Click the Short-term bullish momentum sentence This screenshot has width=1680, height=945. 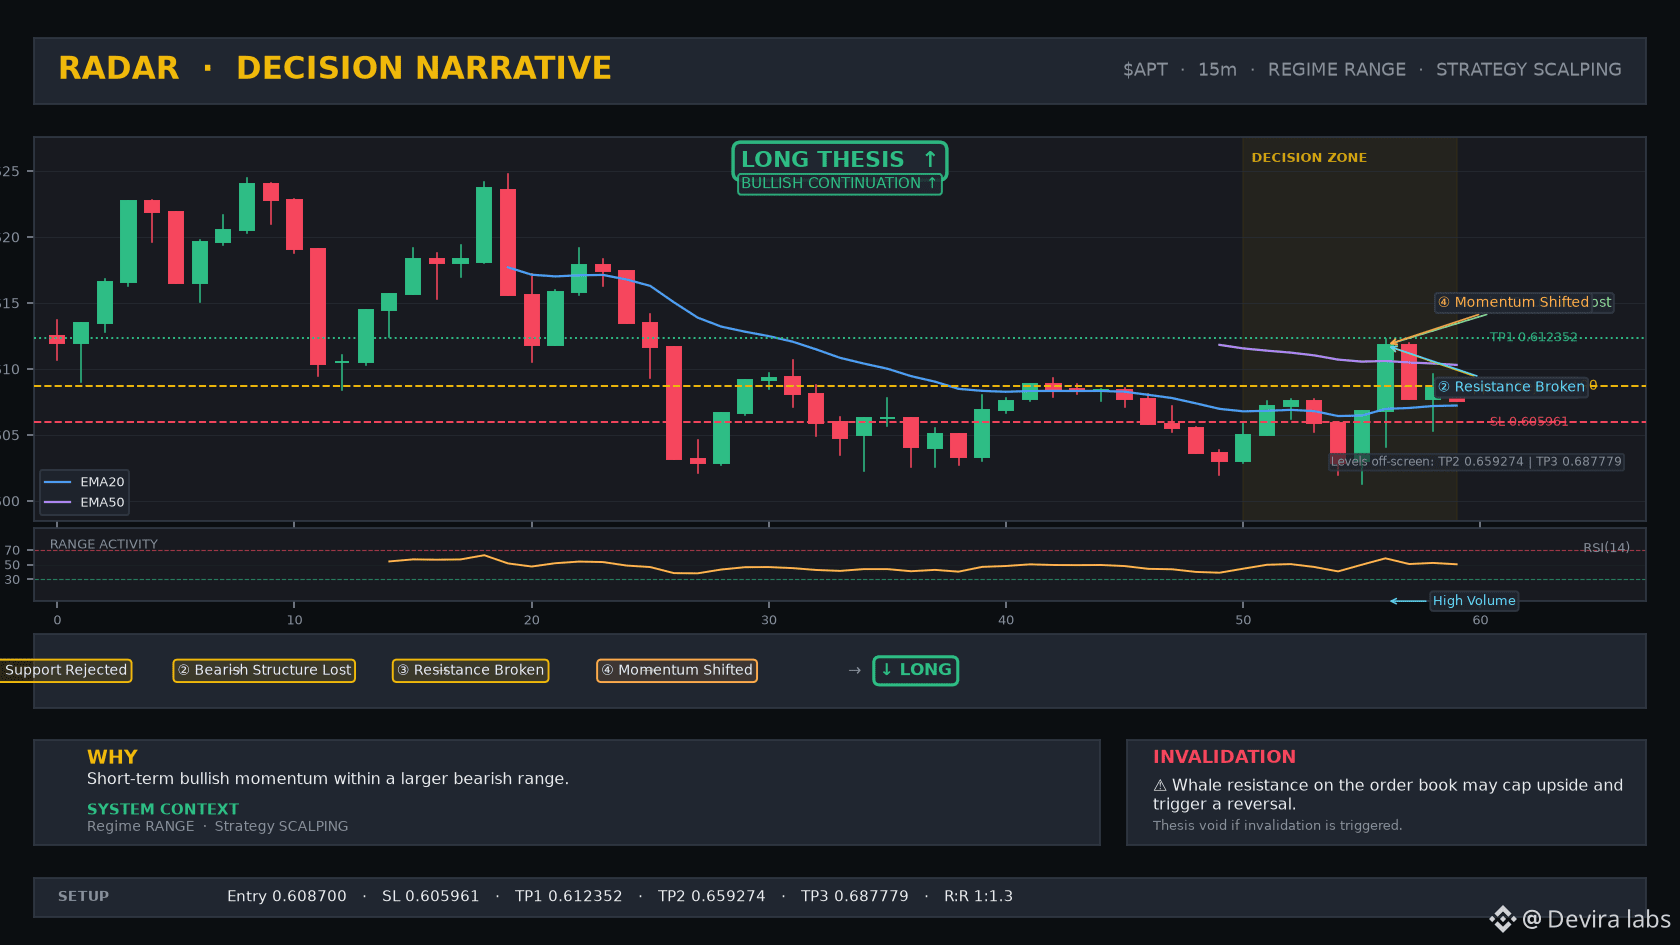click(x=328, y=779)
